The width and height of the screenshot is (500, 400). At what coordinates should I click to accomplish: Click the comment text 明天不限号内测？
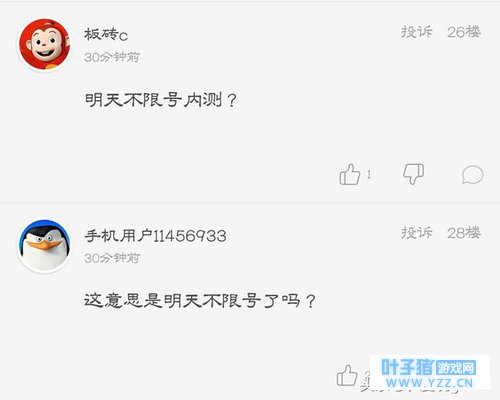[161, 100]
